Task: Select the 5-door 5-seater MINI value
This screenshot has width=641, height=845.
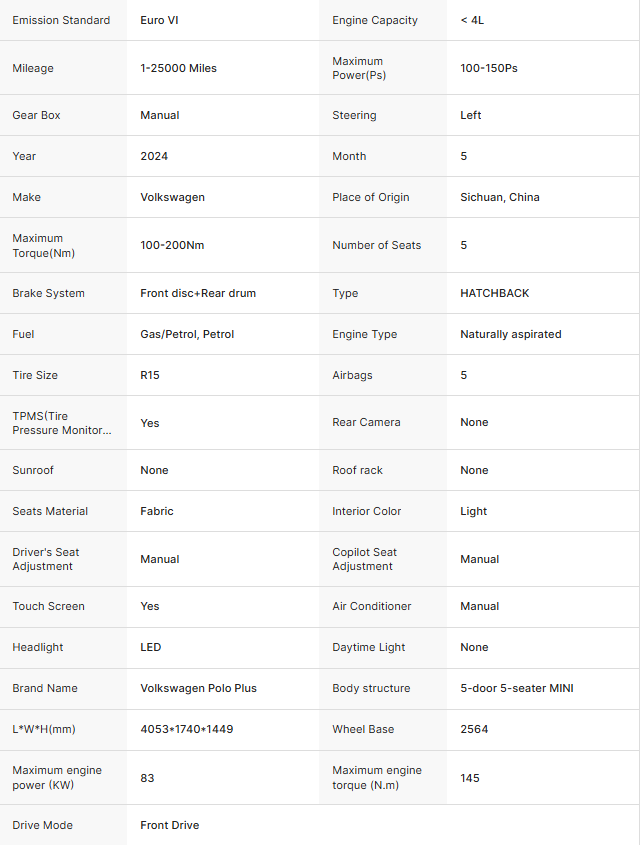Action: click(516, 688)
